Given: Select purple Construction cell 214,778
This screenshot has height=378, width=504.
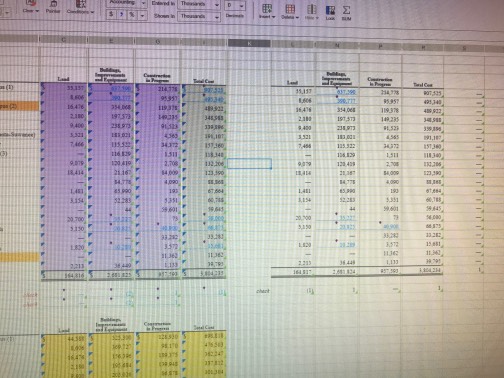Looking at the screenshot, I should pos(158,89).
